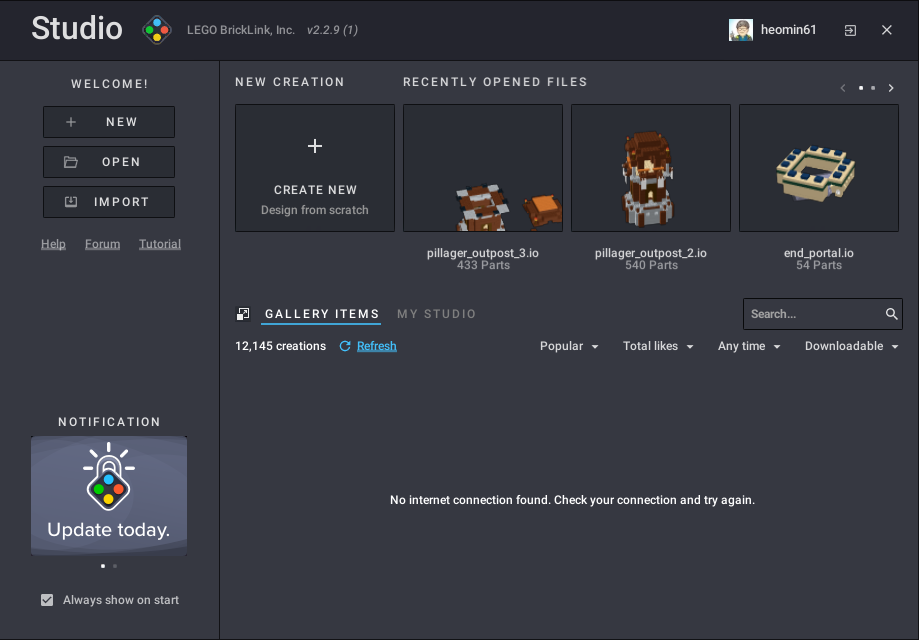This screenshot has width=919, height=640.
Task: Click the CREATE NEW design tile
Action: pyautogui.click(x=315, y=168)
